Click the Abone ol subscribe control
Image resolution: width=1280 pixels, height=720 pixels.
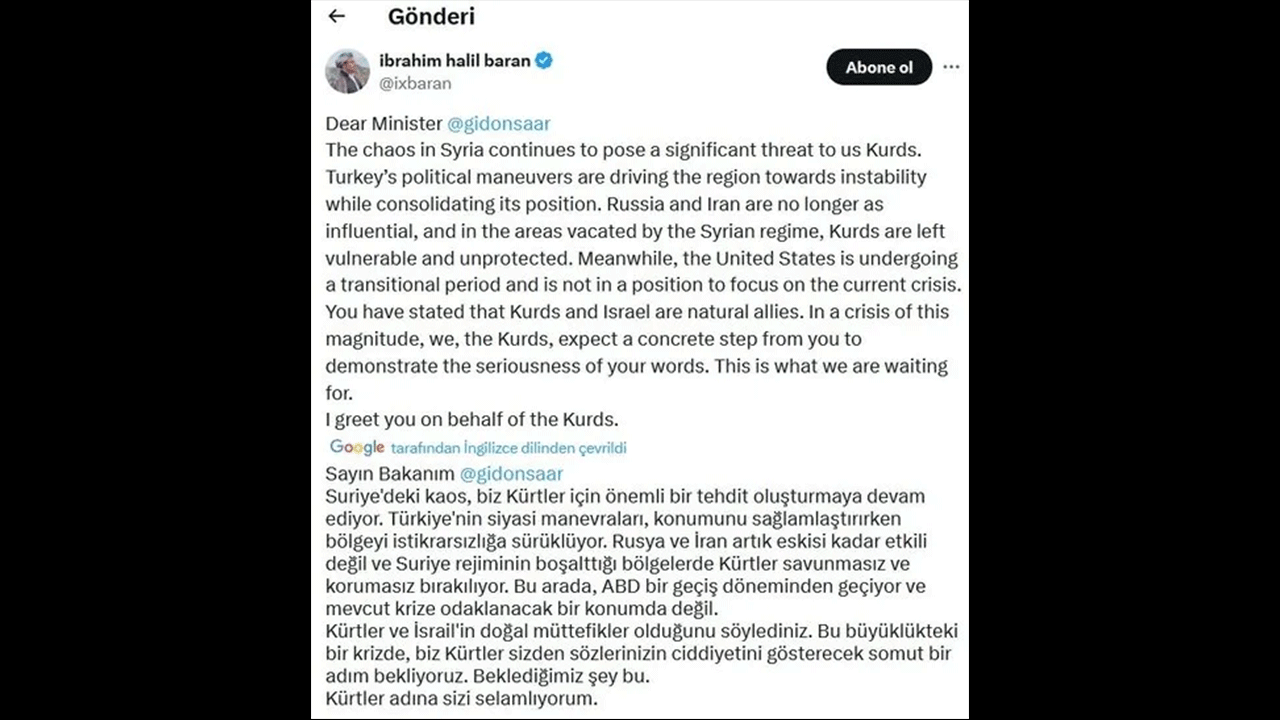(x=878, y=67)
